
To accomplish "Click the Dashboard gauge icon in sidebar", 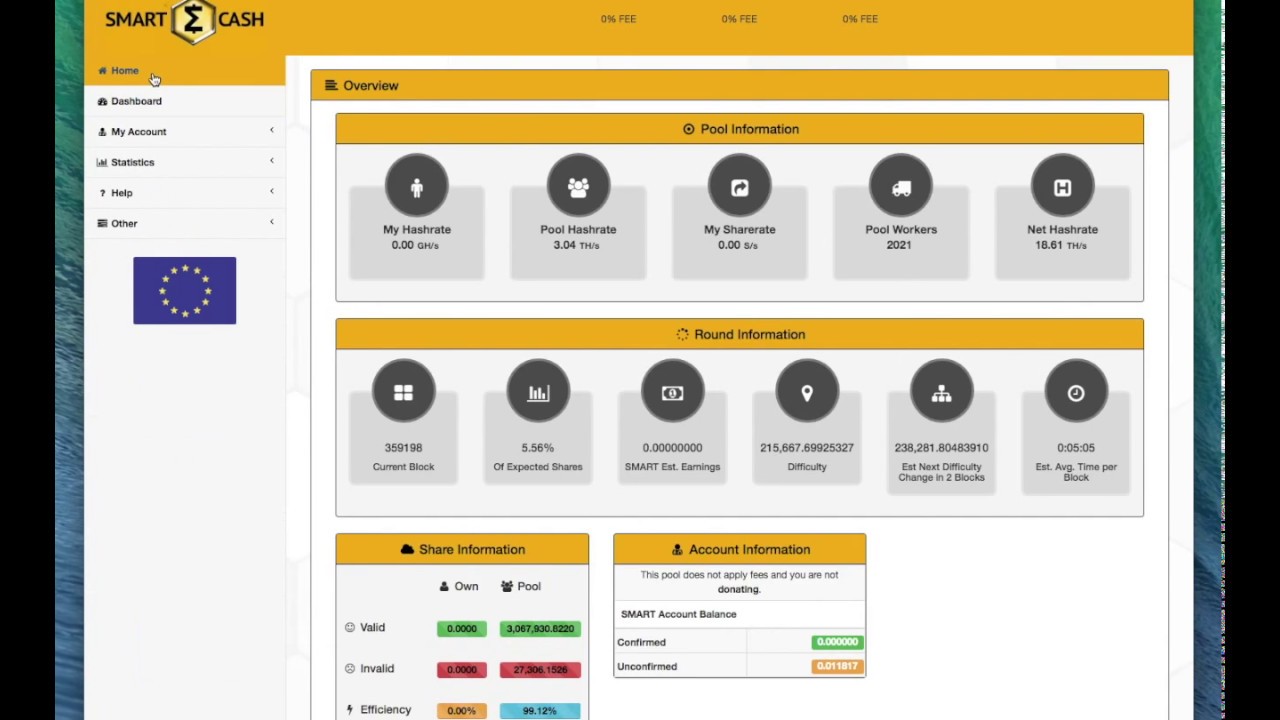I will coord(102,101).
